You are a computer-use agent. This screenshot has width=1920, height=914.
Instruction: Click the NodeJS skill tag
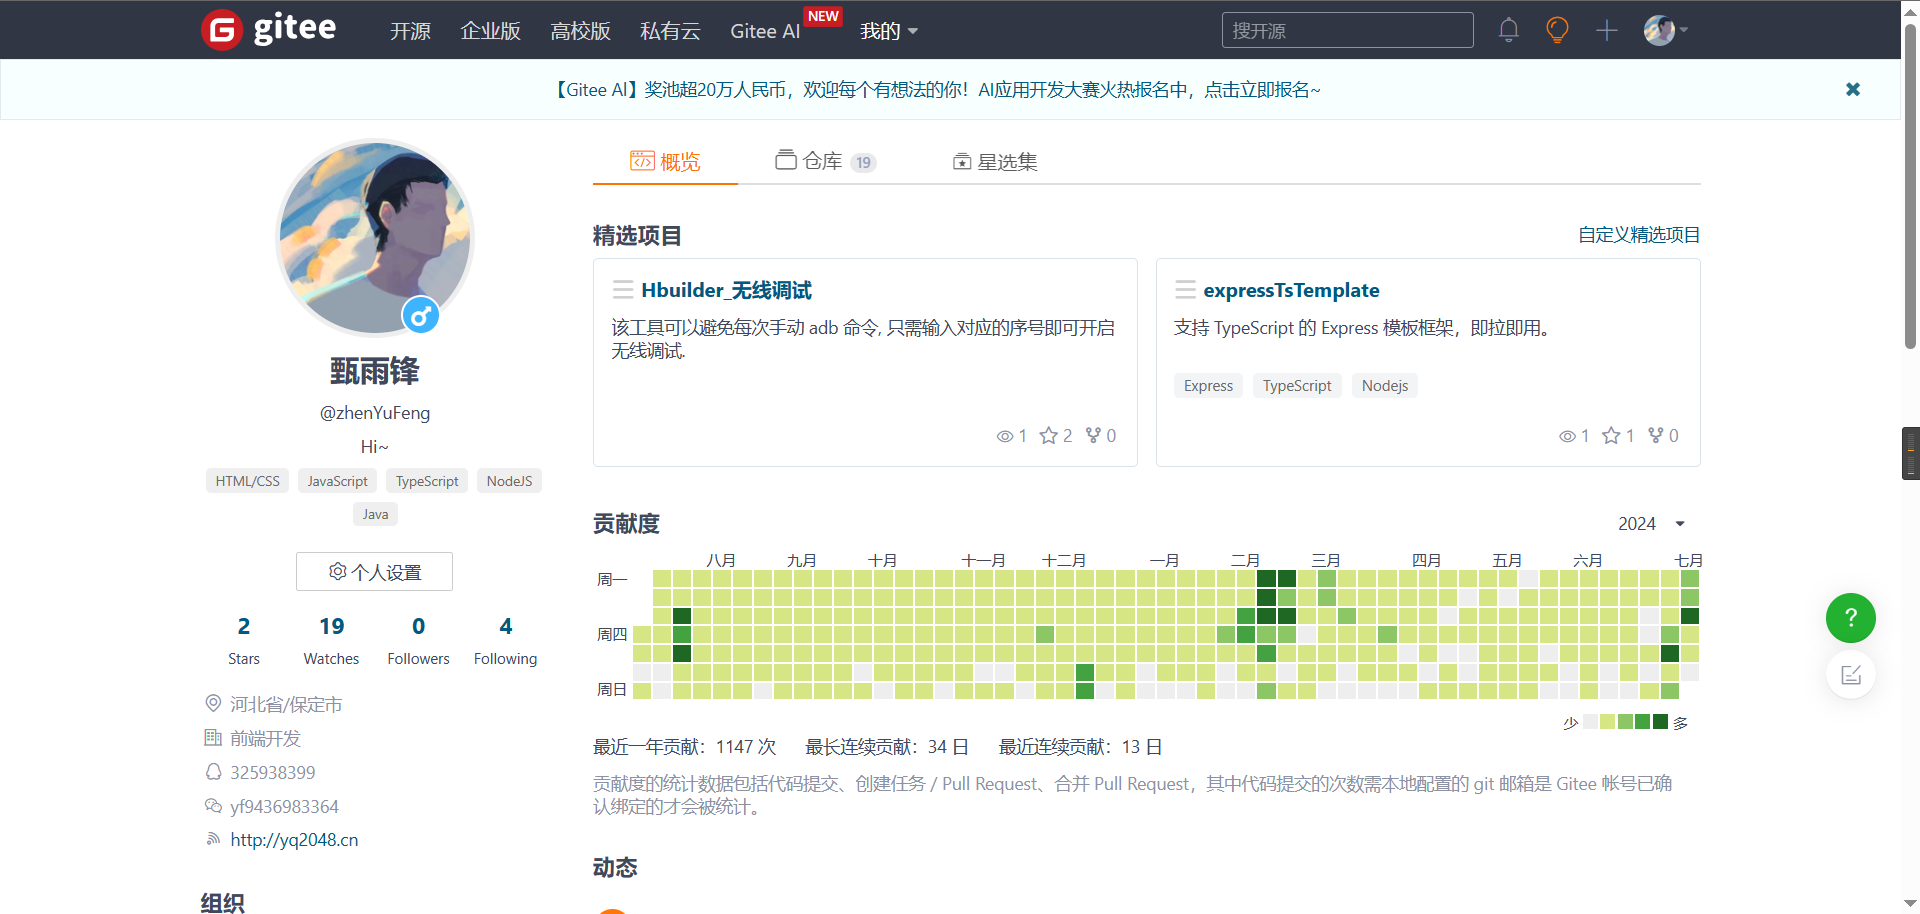point(509,481)
